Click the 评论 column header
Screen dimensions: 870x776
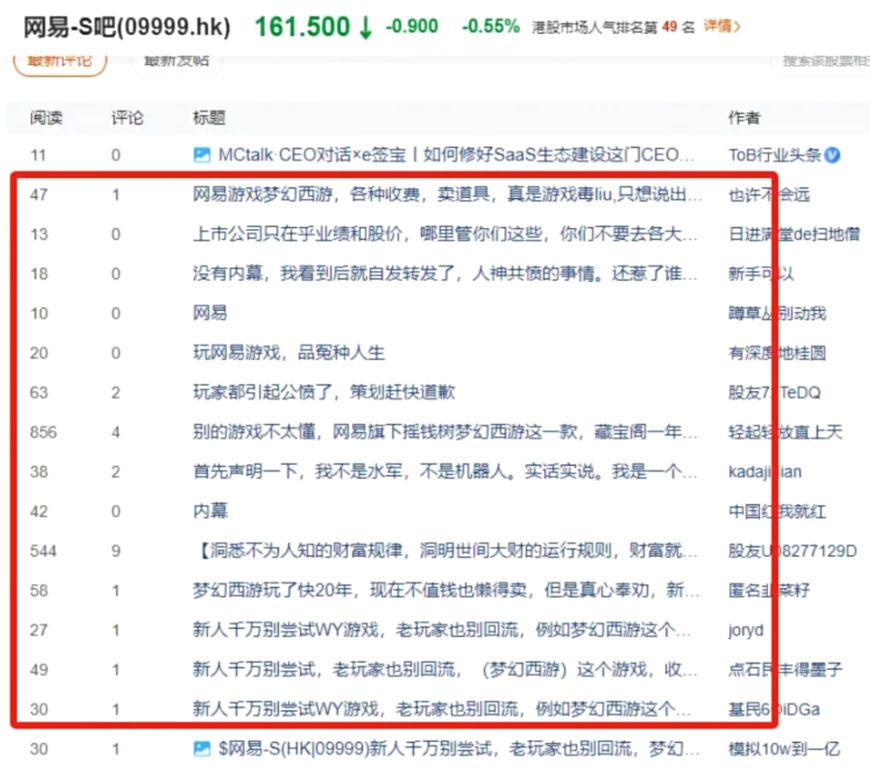(127, 118)
